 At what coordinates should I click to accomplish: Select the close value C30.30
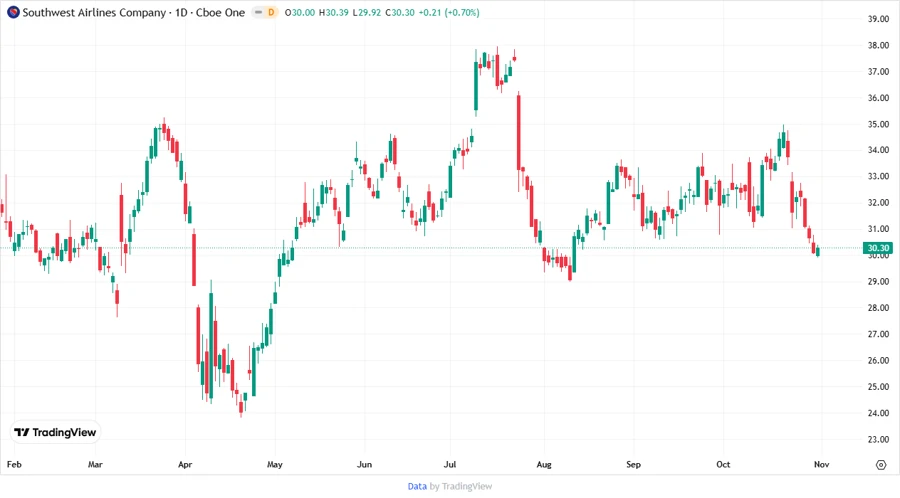pyautogui.click(x=400, y=12)
